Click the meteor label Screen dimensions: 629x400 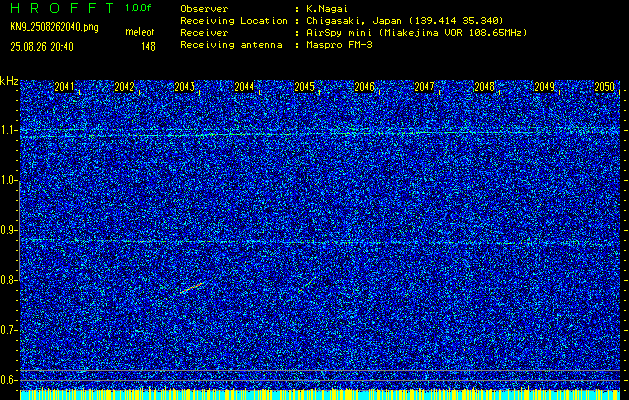click(140, 32)
